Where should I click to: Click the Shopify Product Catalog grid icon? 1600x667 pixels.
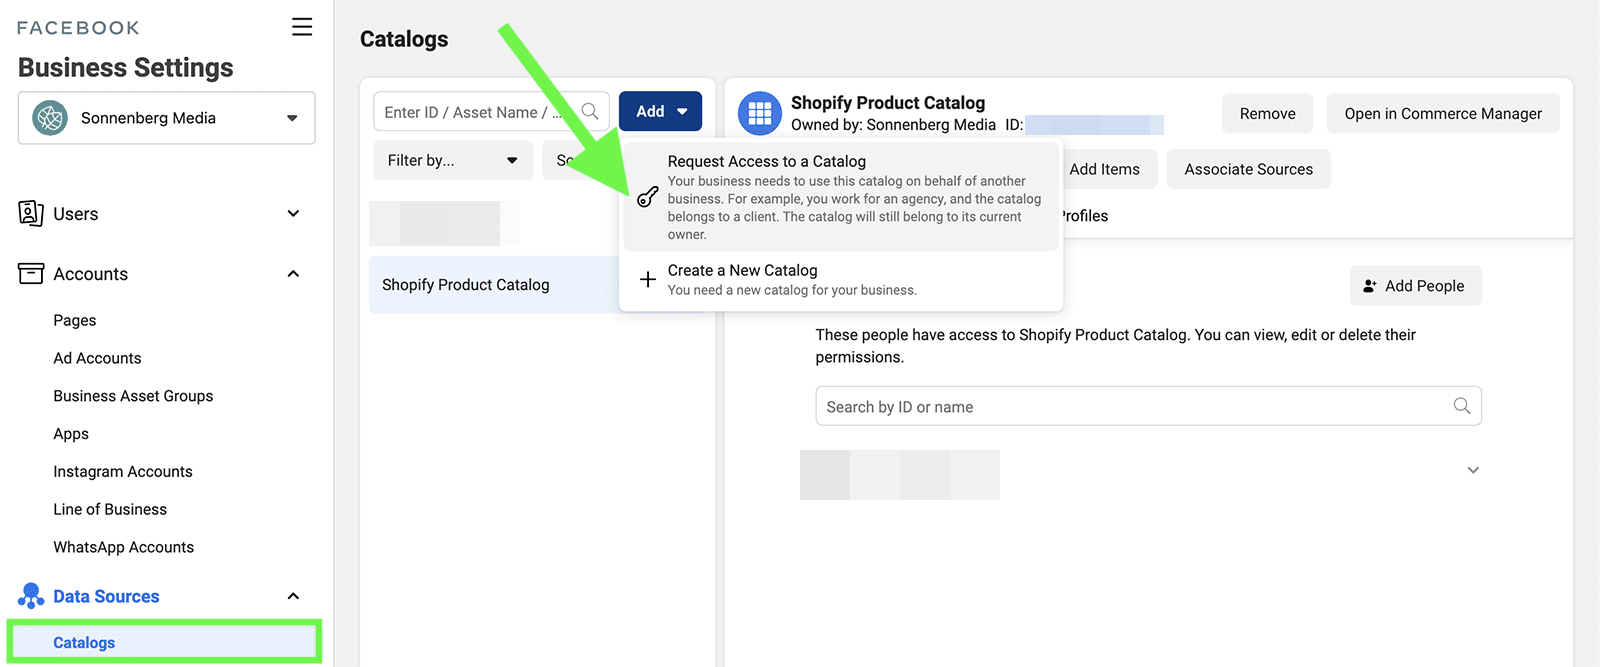point(760,113)
